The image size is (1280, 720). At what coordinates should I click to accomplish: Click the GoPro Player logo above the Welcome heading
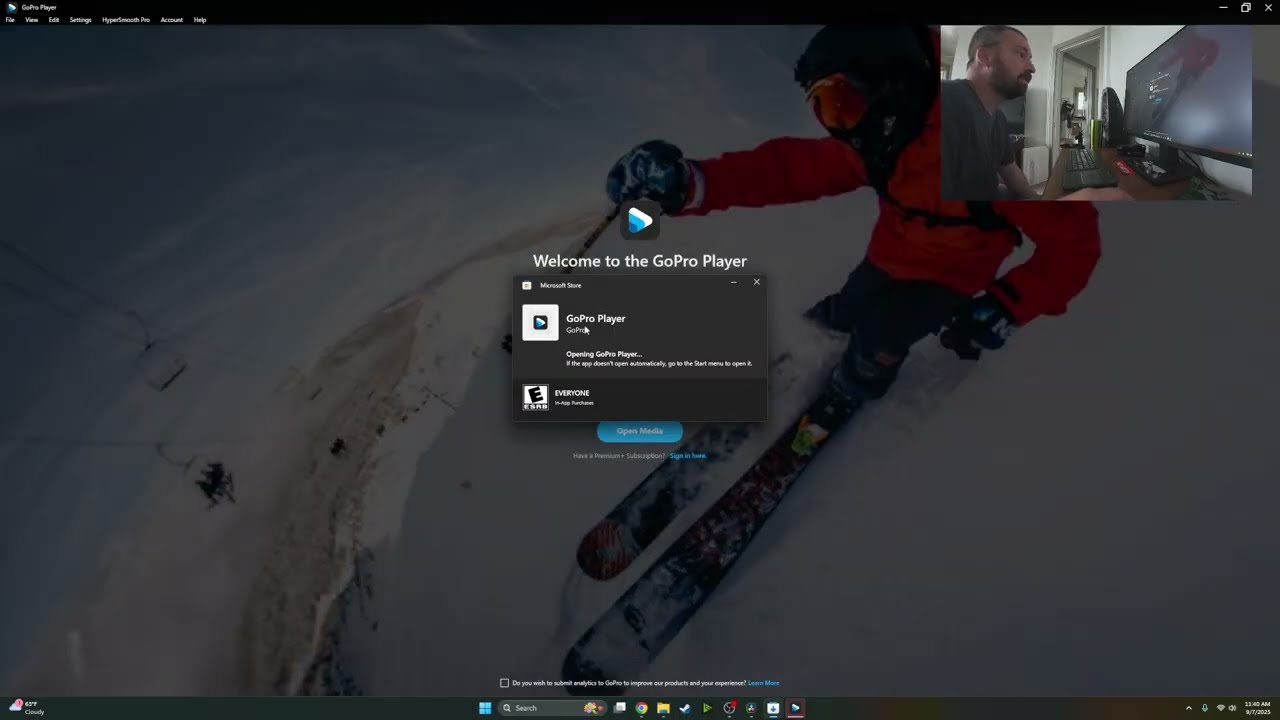coord(640,220)
